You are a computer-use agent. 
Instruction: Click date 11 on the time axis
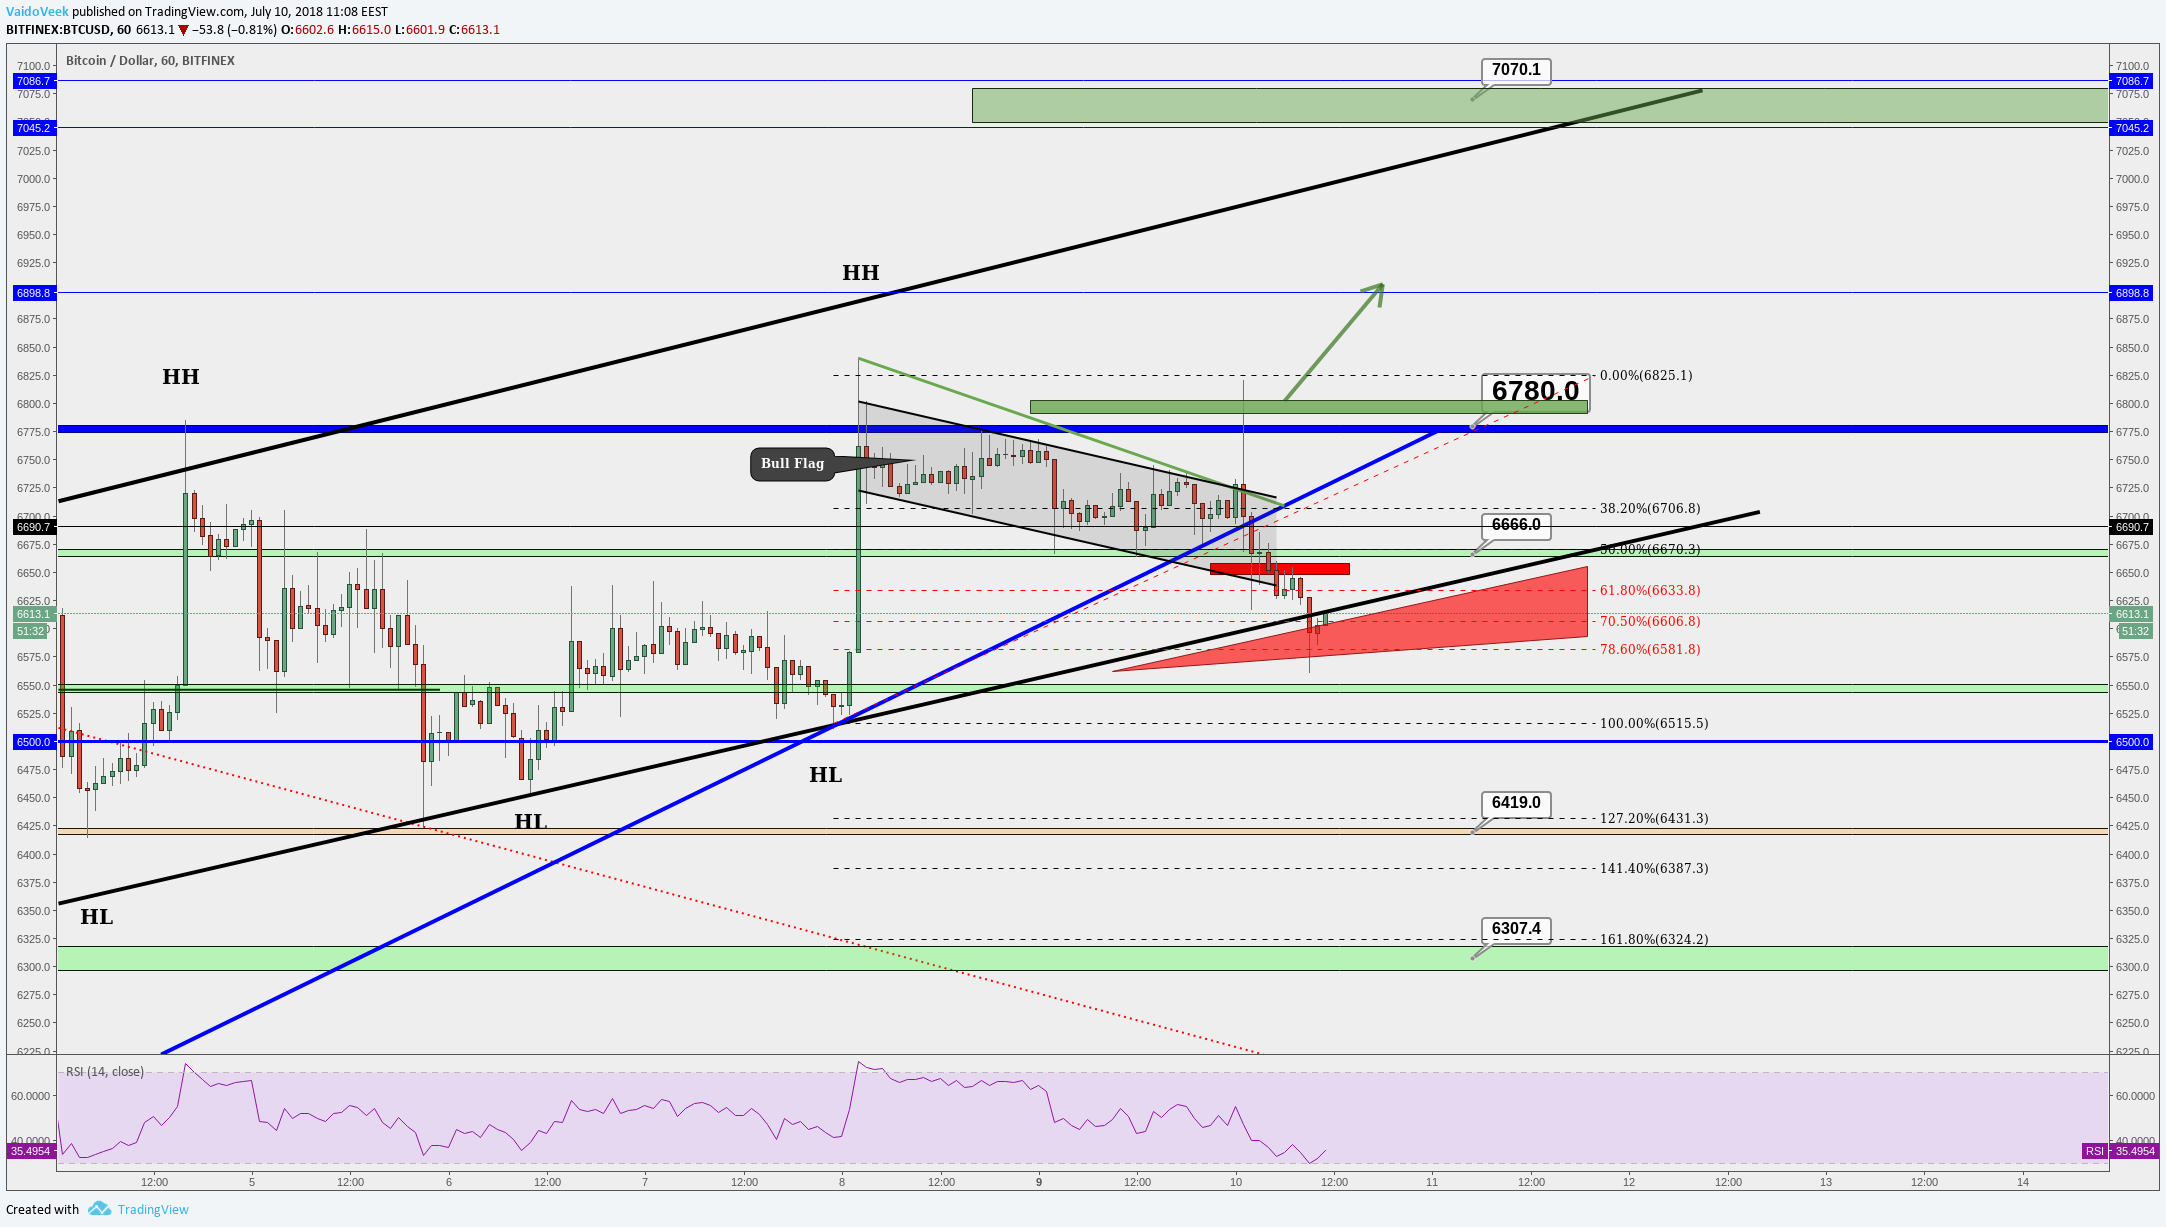tap(1432, 1182)
